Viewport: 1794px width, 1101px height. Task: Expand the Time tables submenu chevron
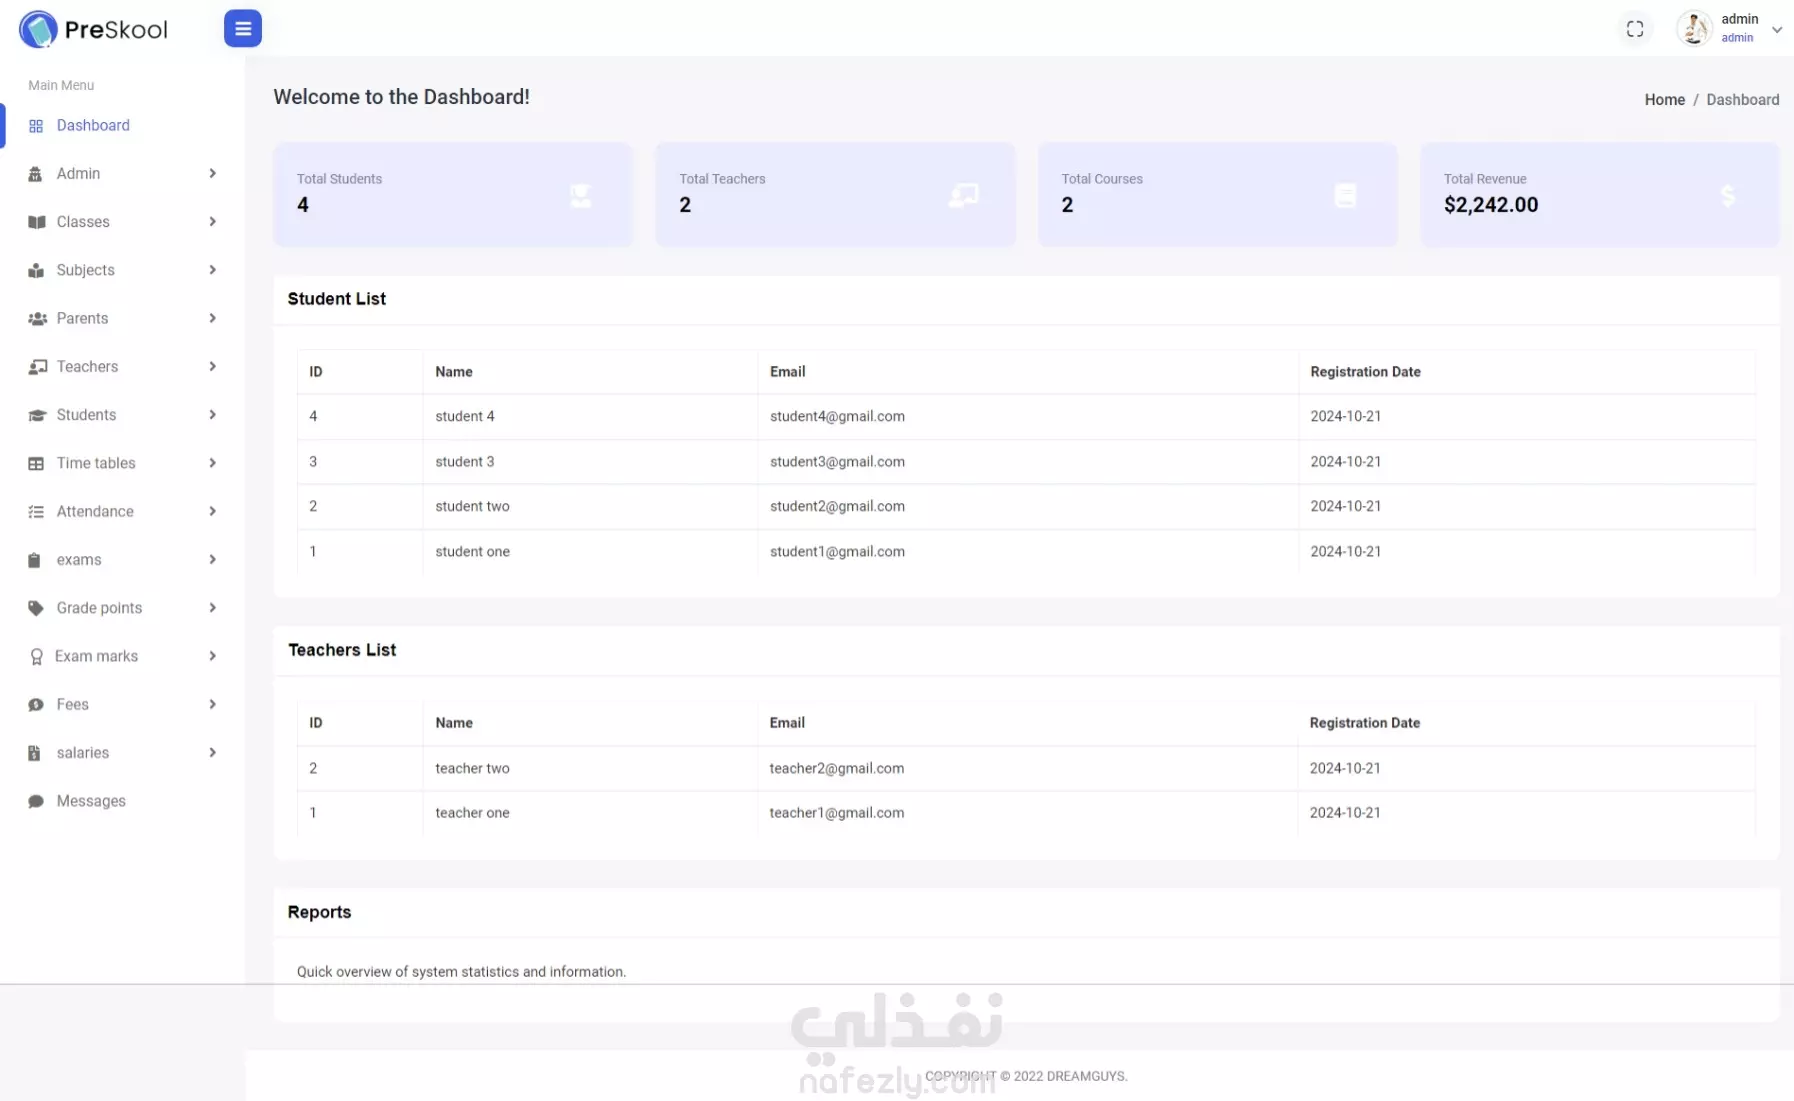[212, 463]
